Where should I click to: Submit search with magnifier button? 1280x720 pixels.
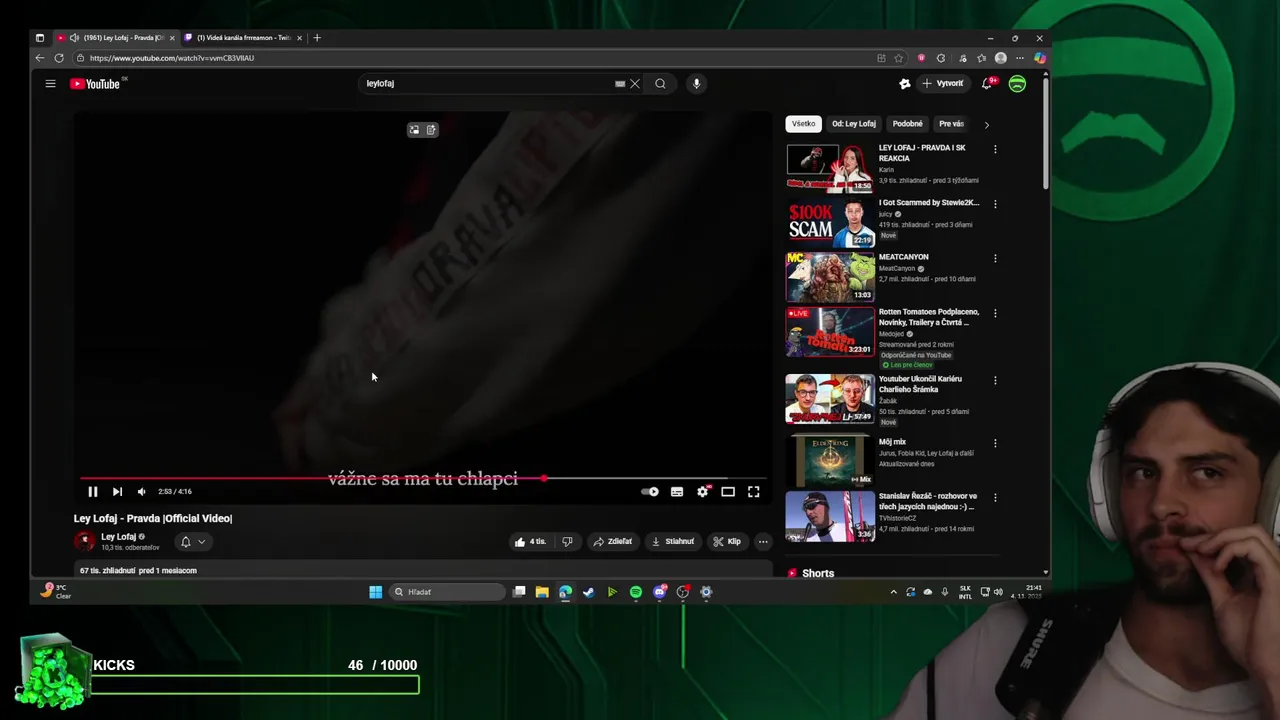click(x=660, y=84)
